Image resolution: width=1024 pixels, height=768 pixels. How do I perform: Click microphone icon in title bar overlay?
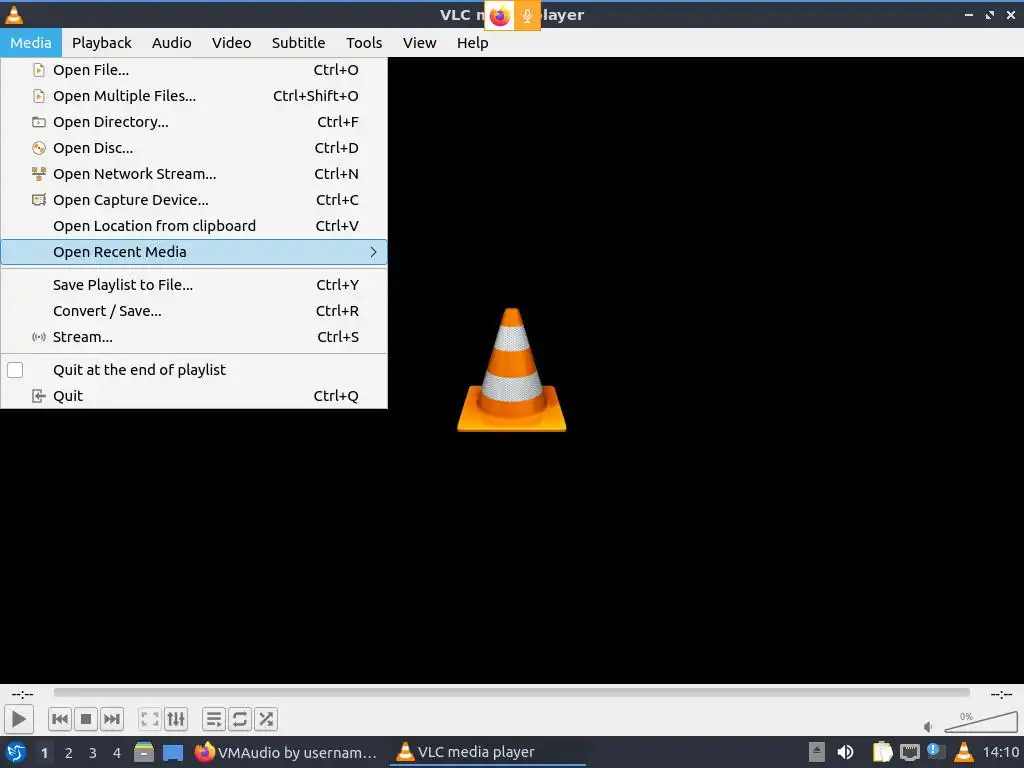pos(527,16)
